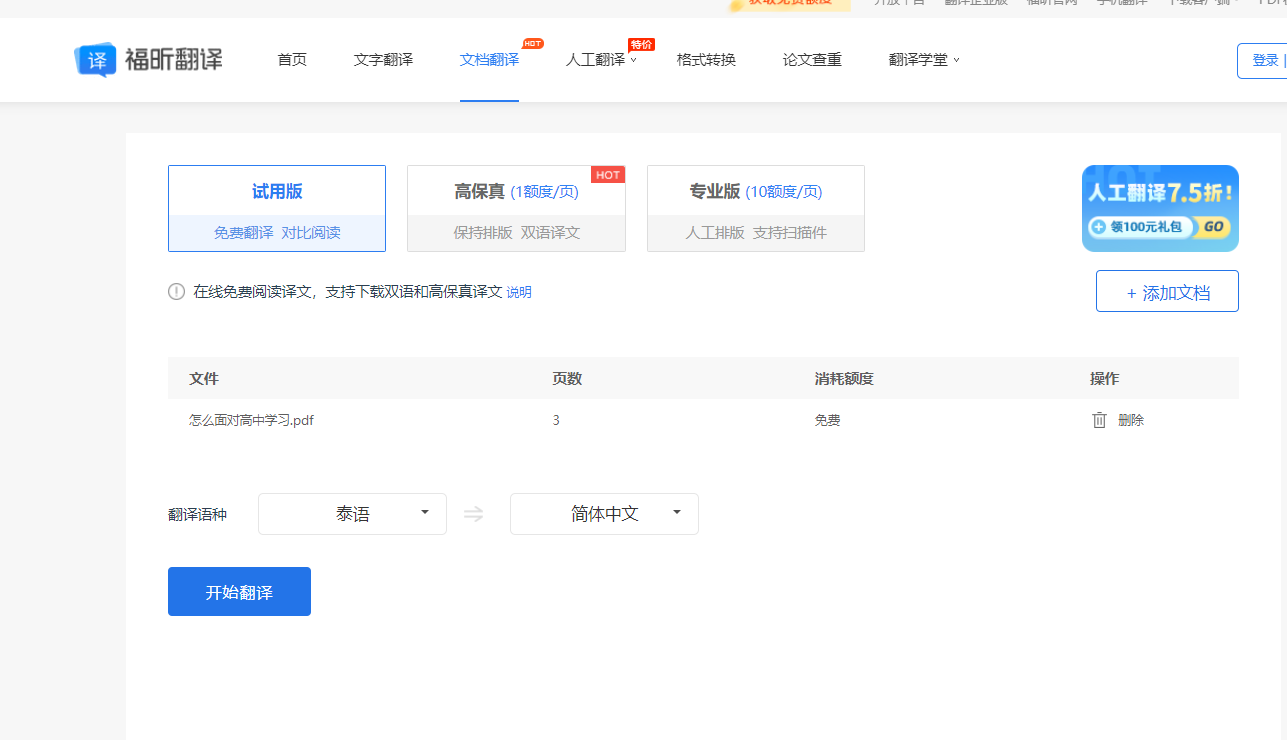
Task: Click the 消耗额度 column header
Action: (844, 379)
